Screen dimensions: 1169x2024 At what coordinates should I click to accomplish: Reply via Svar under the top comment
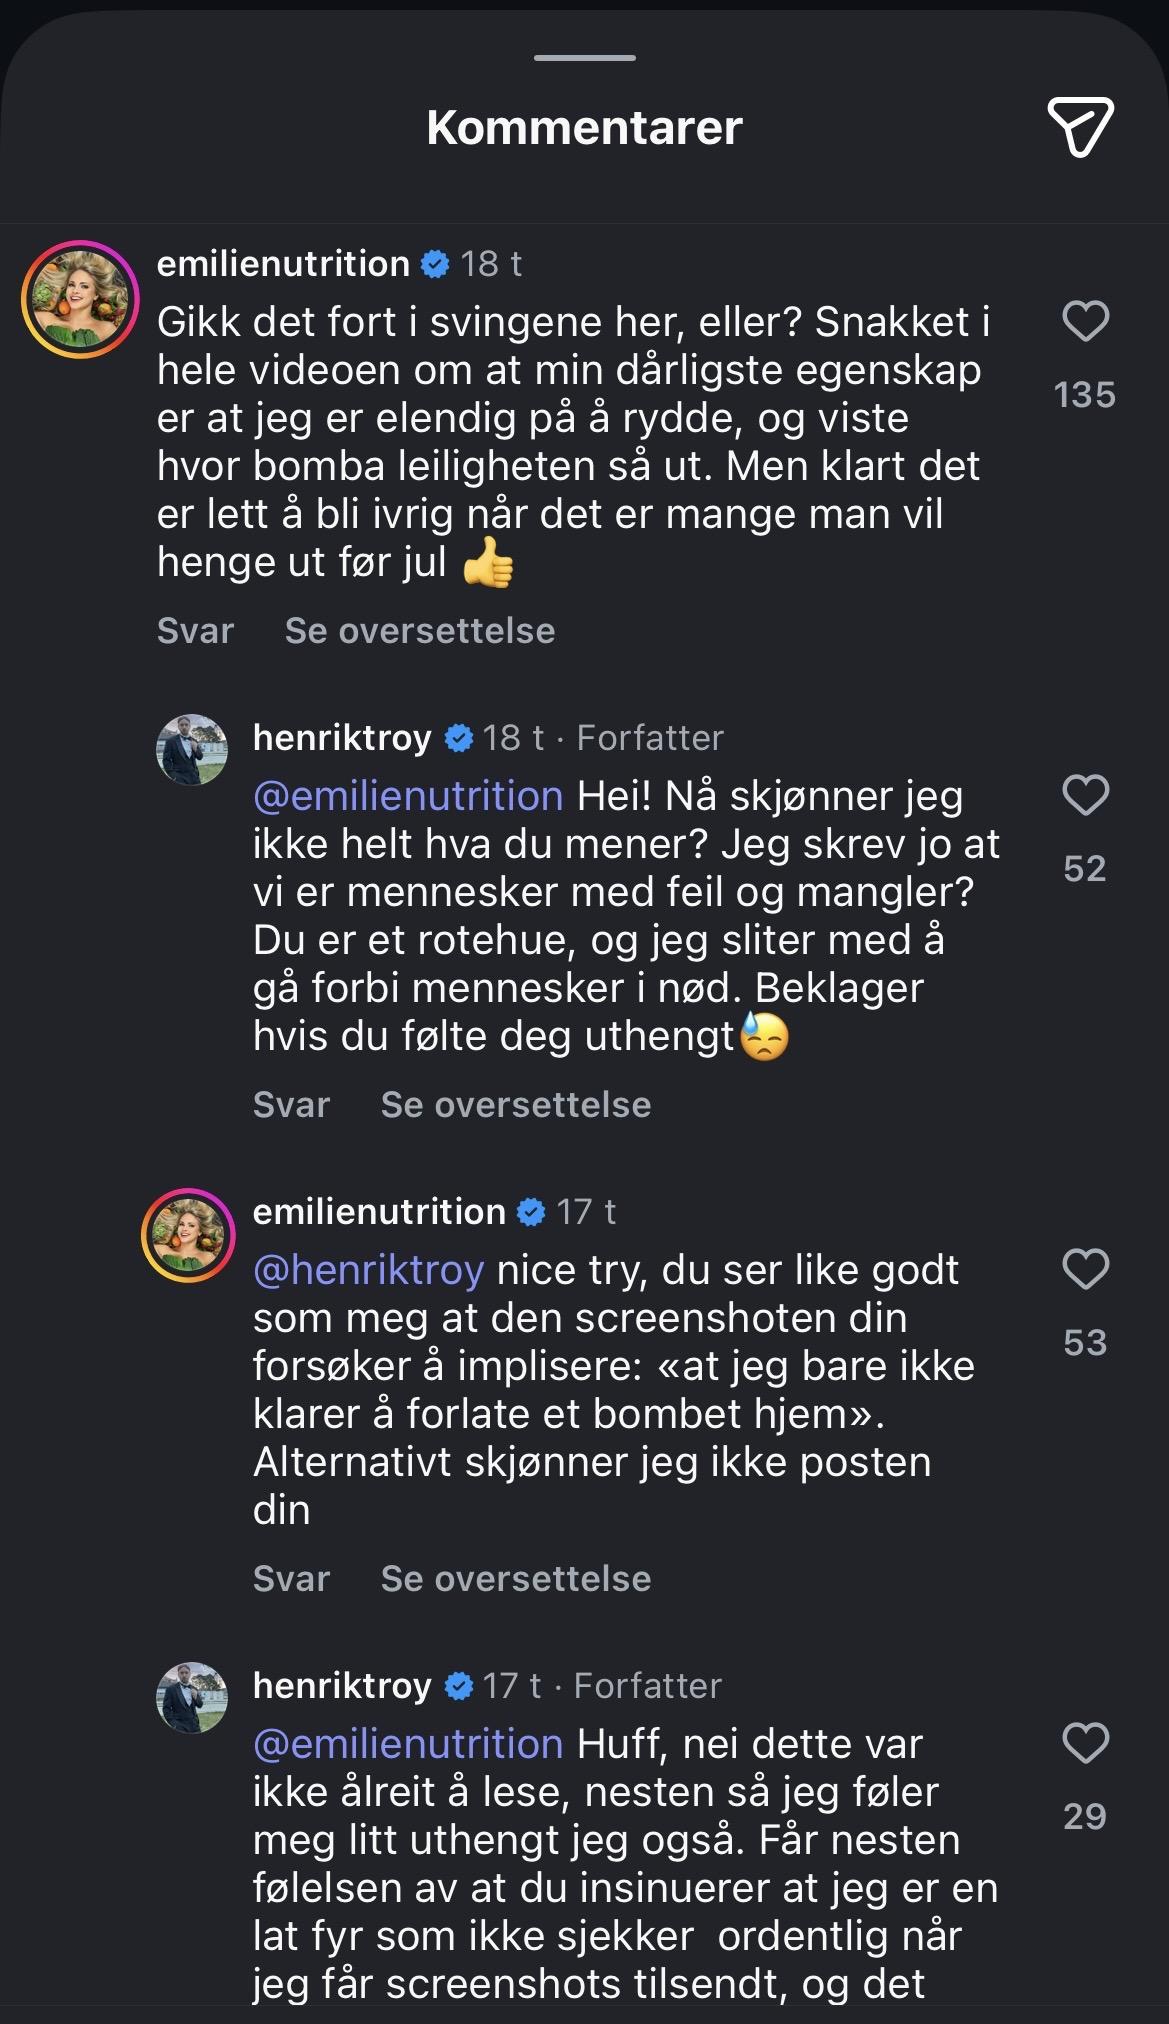195,631
